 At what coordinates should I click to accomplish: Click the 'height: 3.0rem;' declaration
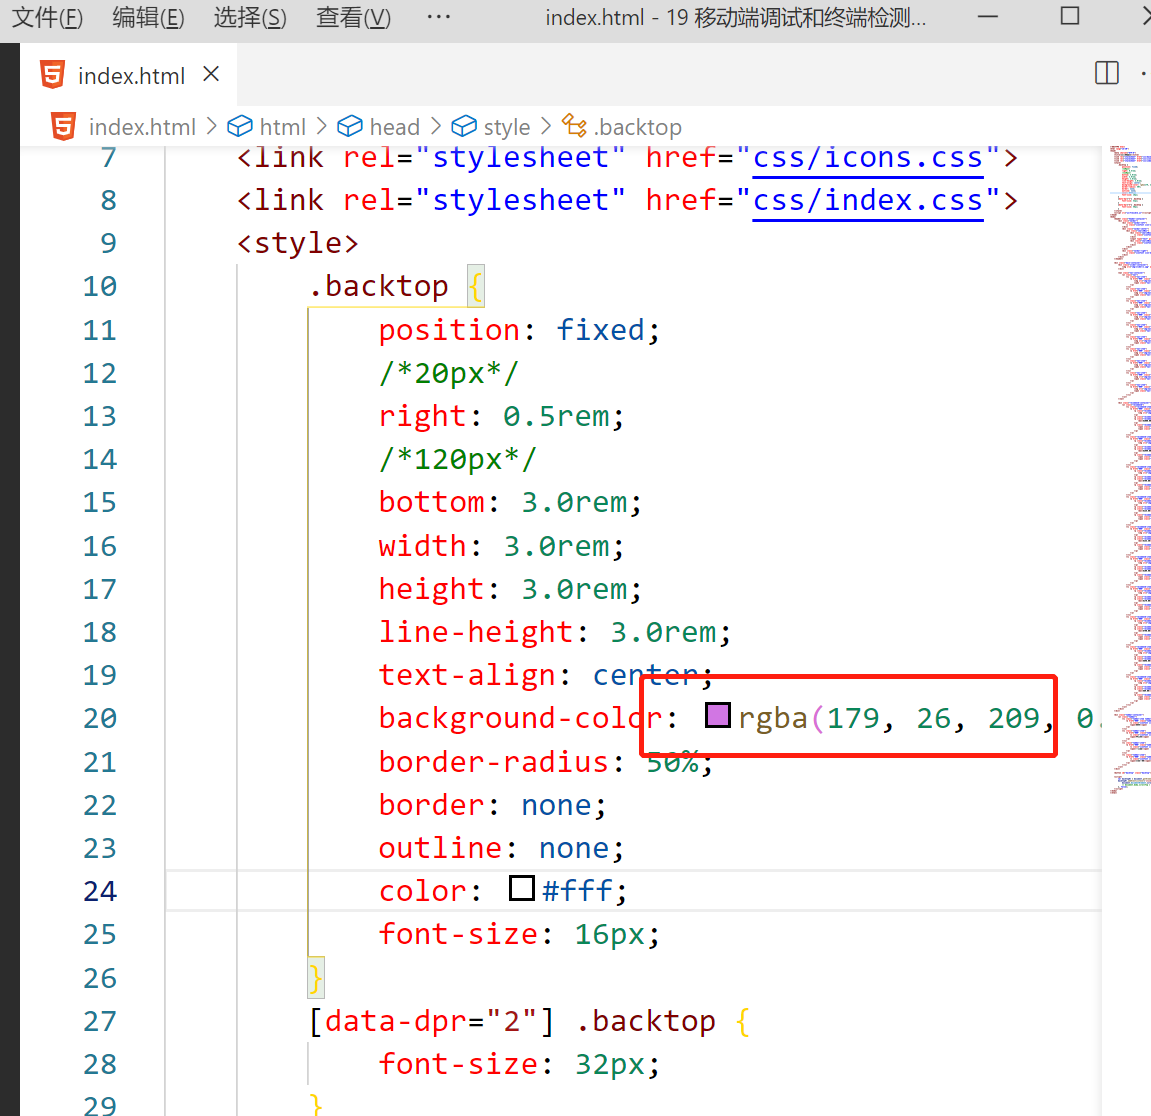click(x=510, y=590)
